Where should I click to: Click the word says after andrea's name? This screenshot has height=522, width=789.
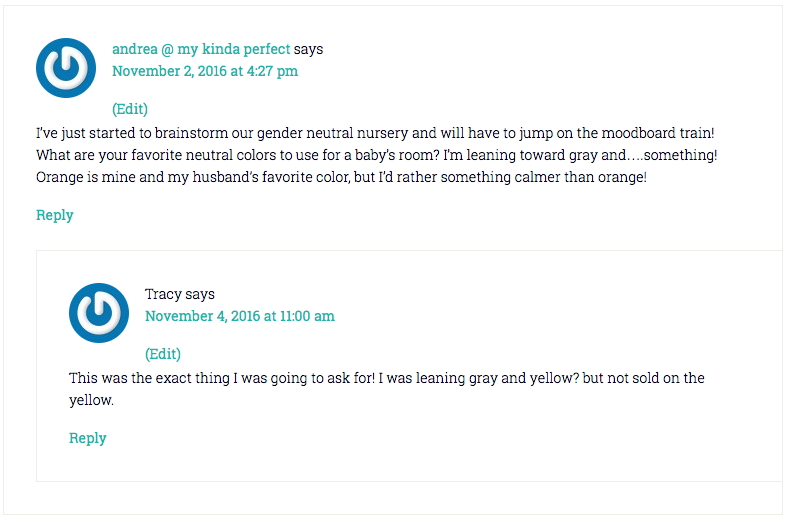[x=308, y=49]
